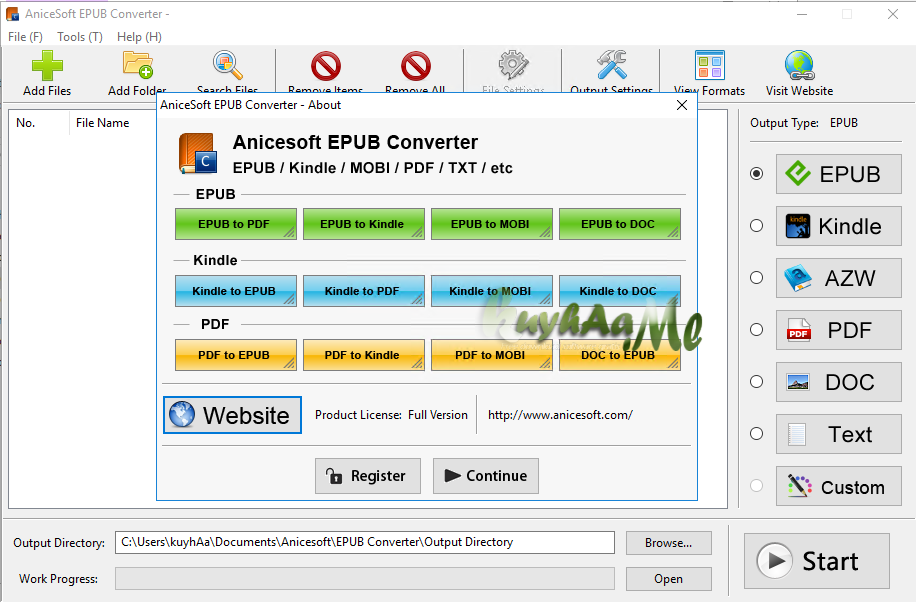Image resolution: width=916 pixels, height=602 pixels.
Task: Click the Kindle to EPUB button
Action: [x=235, y=291]
